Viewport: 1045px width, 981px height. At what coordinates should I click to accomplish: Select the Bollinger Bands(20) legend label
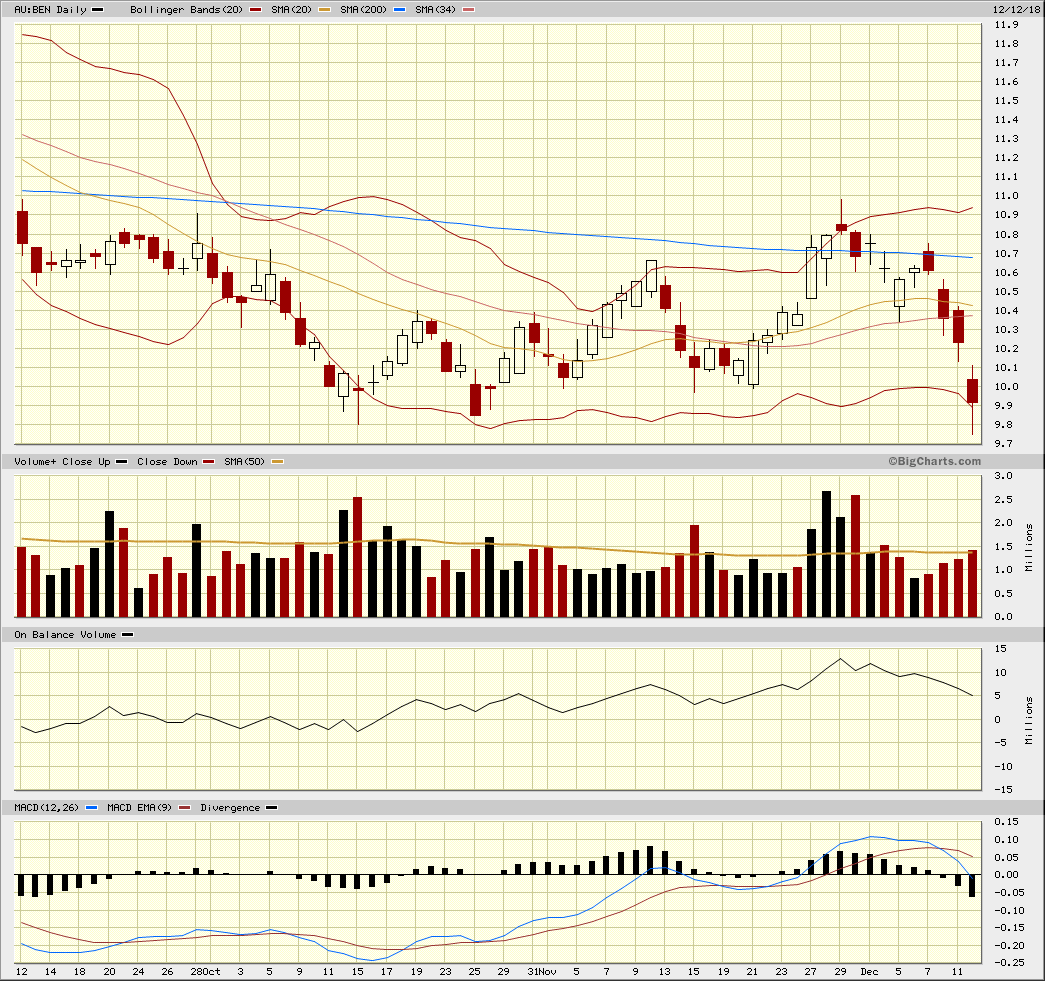pyautogui.click(x=187, y=9)
